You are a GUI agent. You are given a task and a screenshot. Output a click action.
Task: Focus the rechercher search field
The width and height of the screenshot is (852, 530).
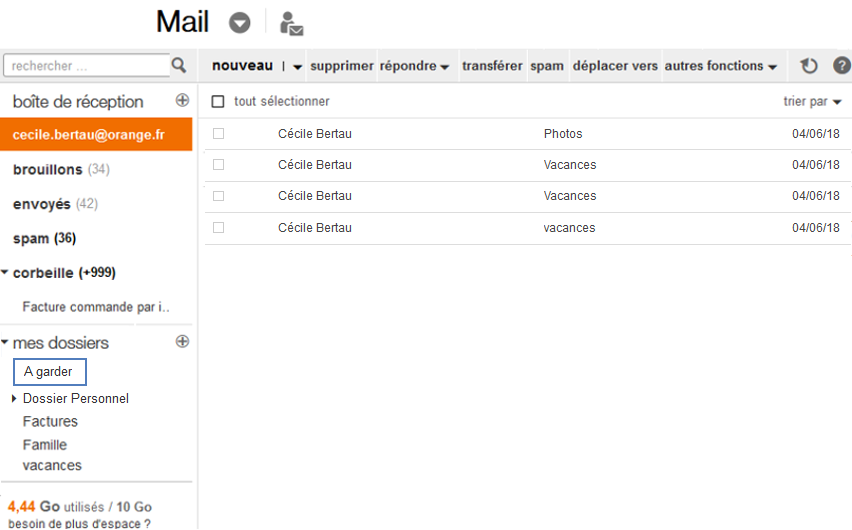(87, 66)
